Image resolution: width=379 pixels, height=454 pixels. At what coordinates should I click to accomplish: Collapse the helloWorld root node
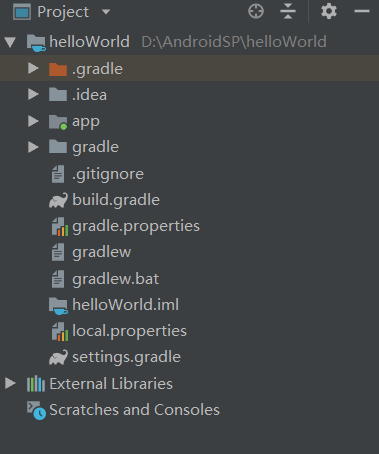click(x=10, y=42)
